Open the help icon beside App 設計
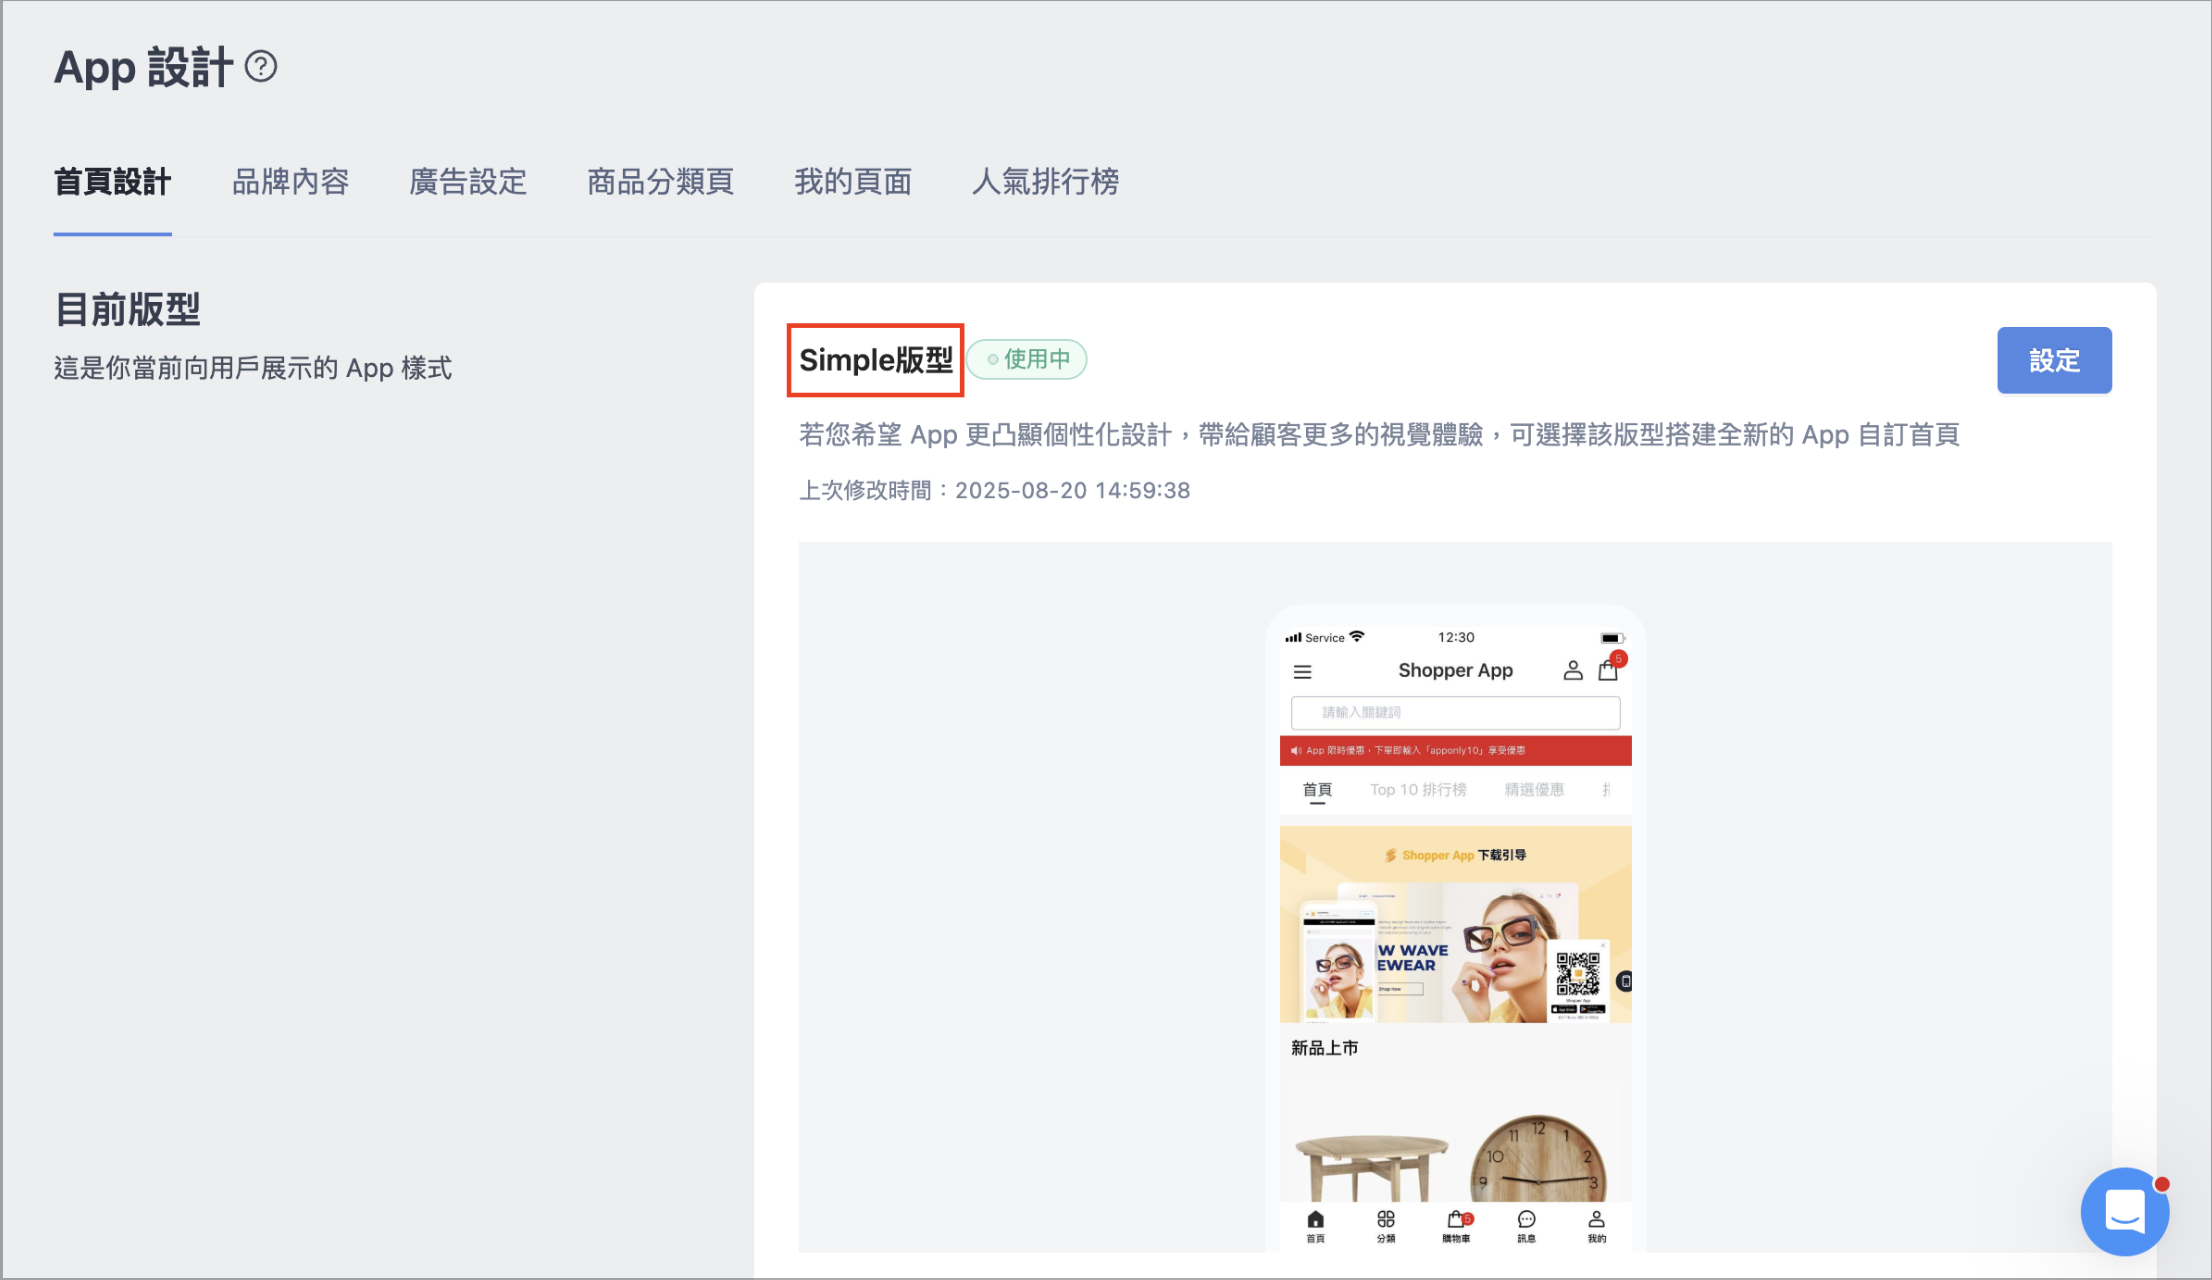This screenshot has height=1280, width=2212. pos(261,67)
